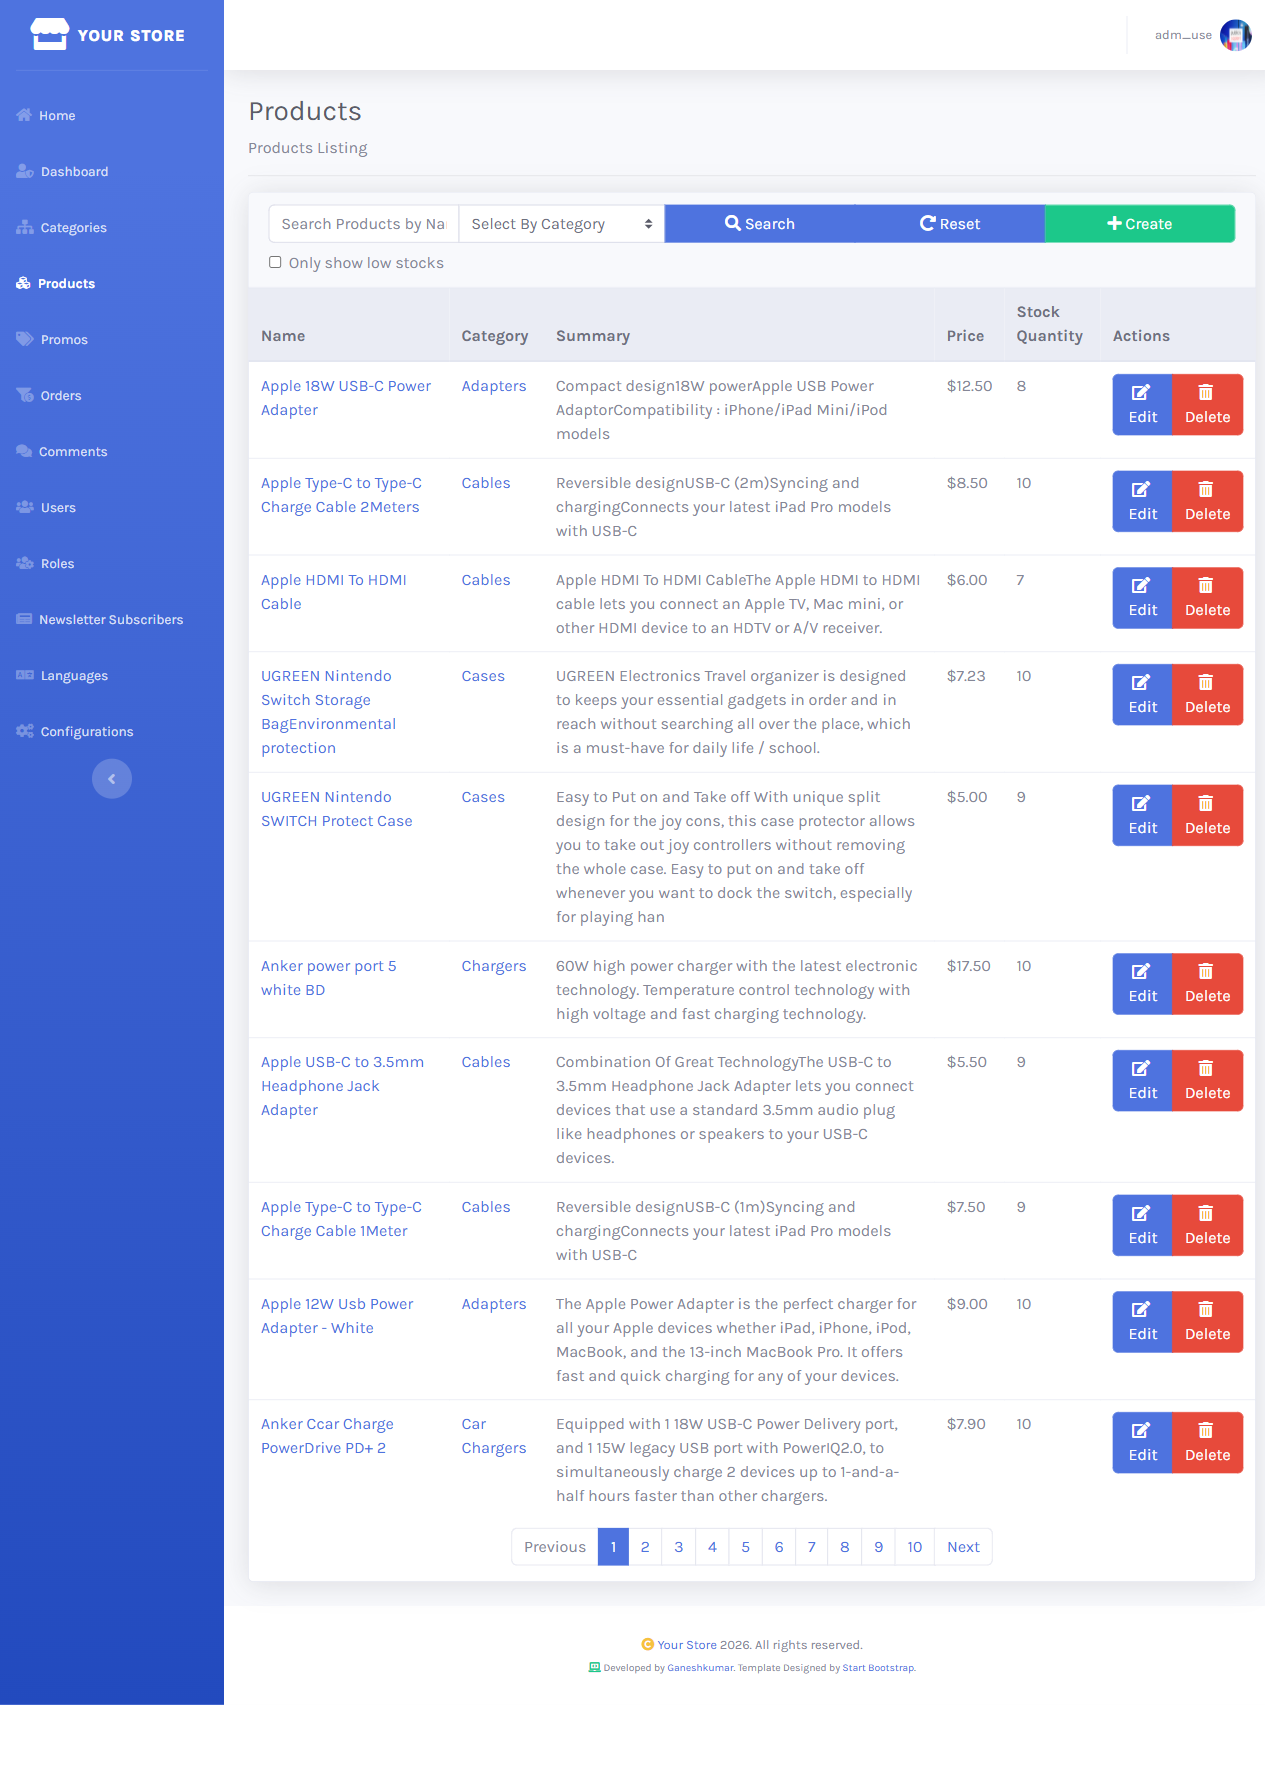This screenshot has width=1265, height=1777.
Task: Open Configurations menu label
Action: point(87,731)
